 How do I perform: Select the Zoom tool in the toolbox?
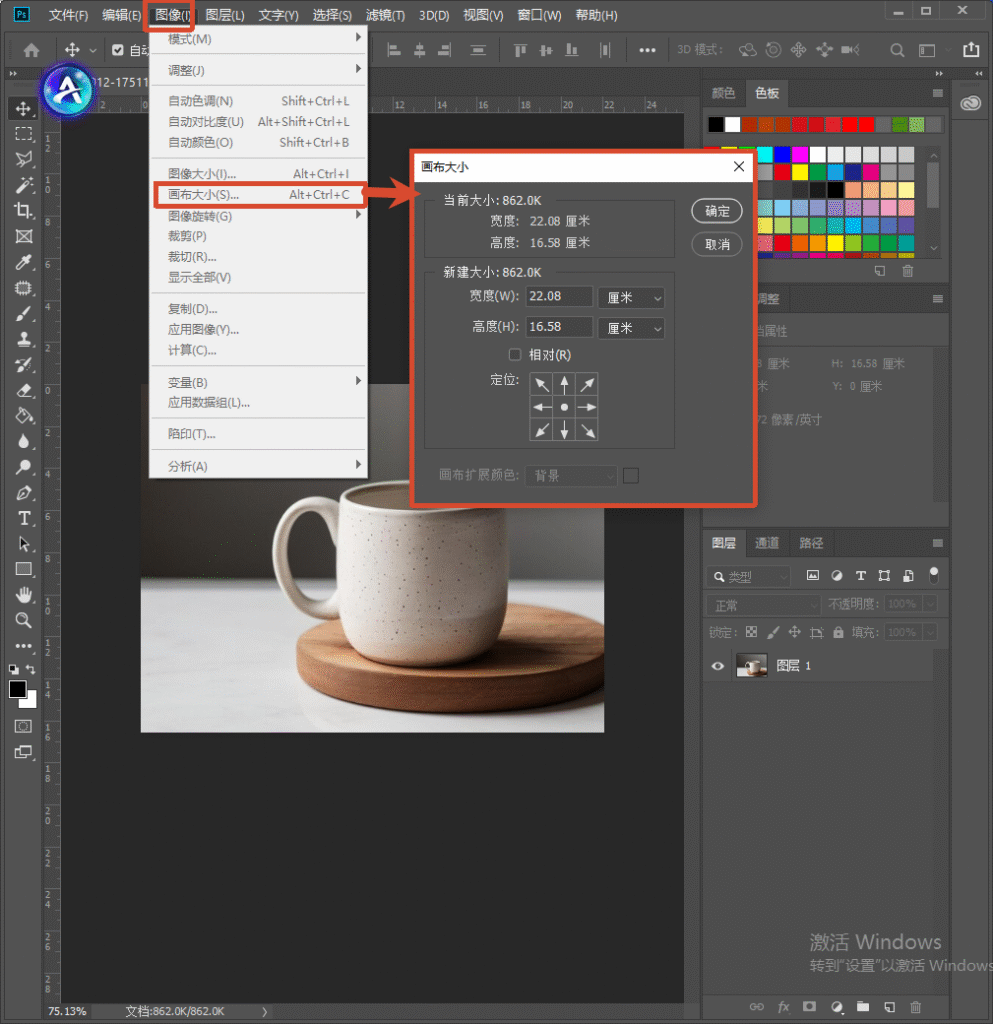(24, 620)
